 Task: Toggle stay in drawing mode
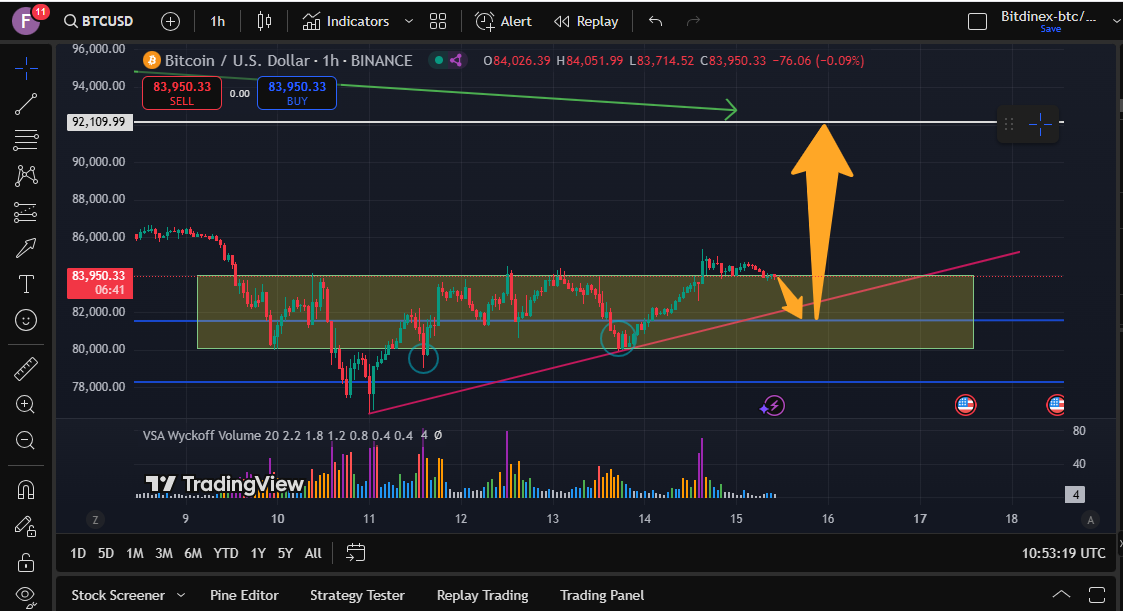(26, 526)
